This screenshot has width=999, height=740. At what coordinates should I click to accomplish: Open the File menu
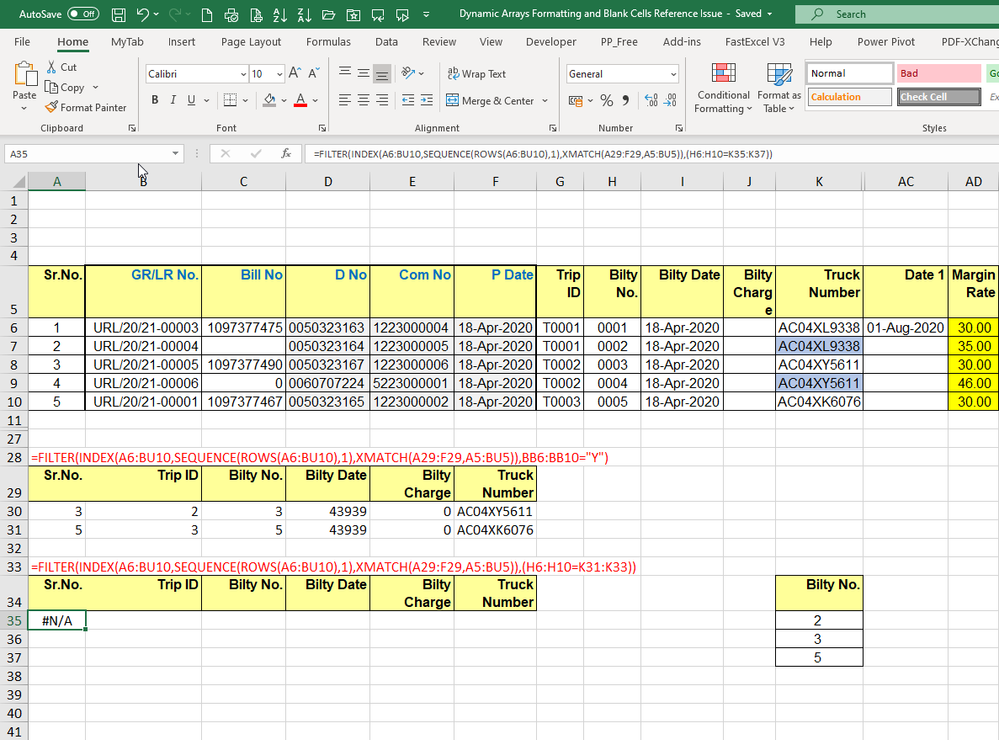coord(22,42)
